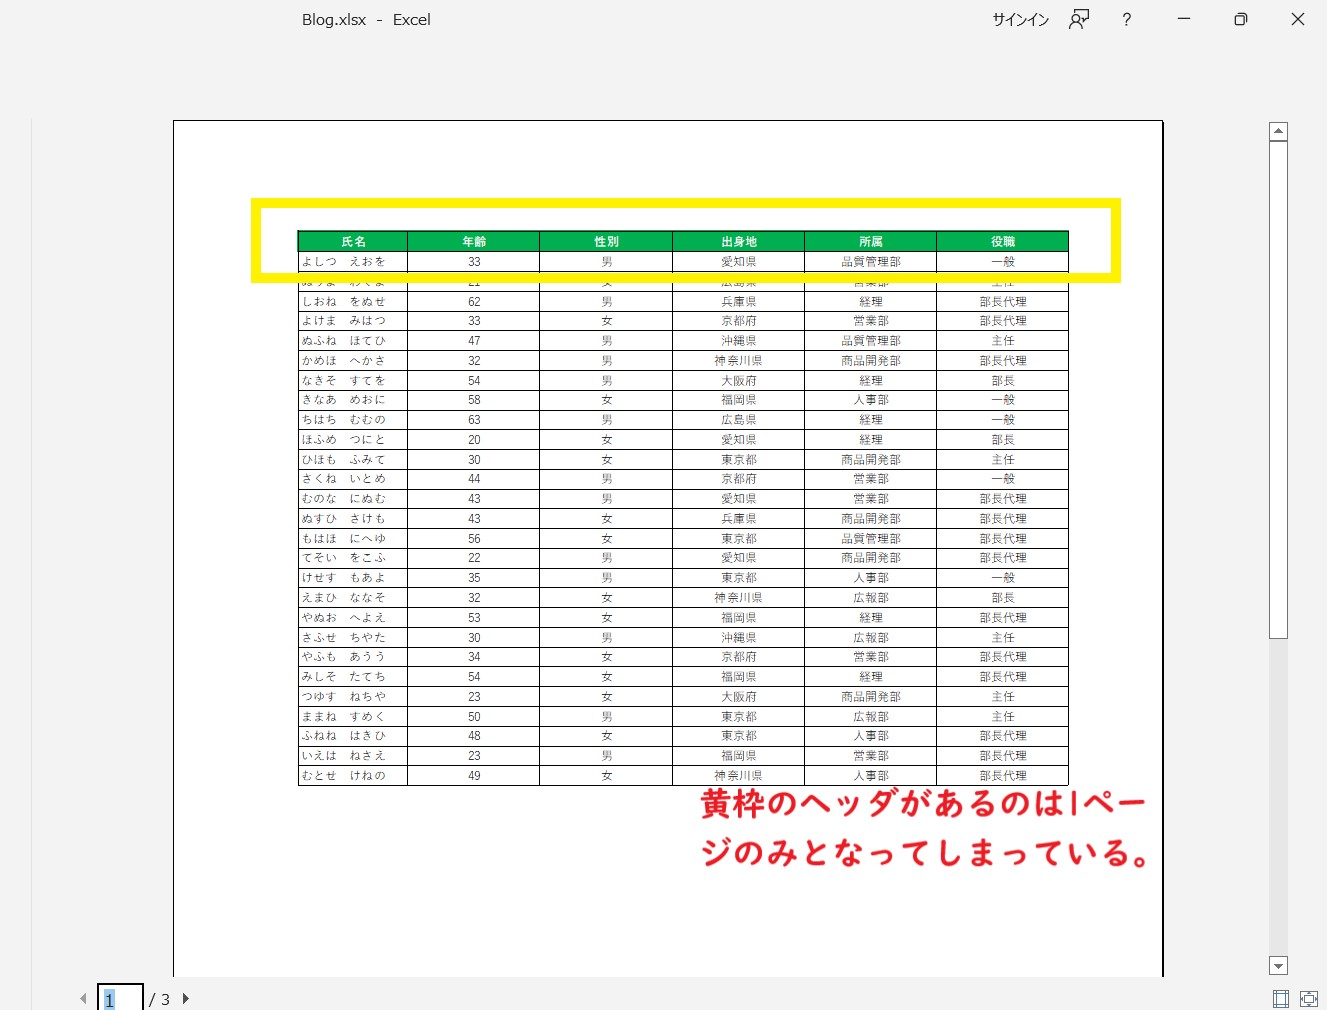Open the account manager icon beside サインイン

click(1079, 19)
